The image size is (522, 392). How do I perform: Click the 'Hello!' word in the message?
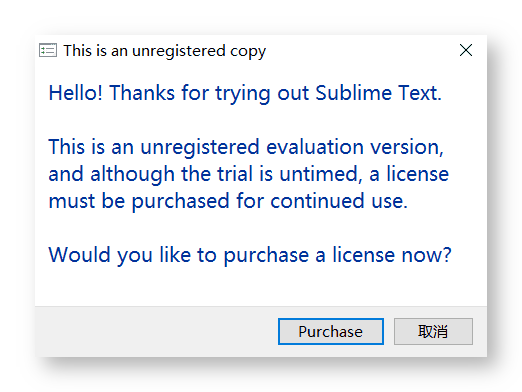76,93
